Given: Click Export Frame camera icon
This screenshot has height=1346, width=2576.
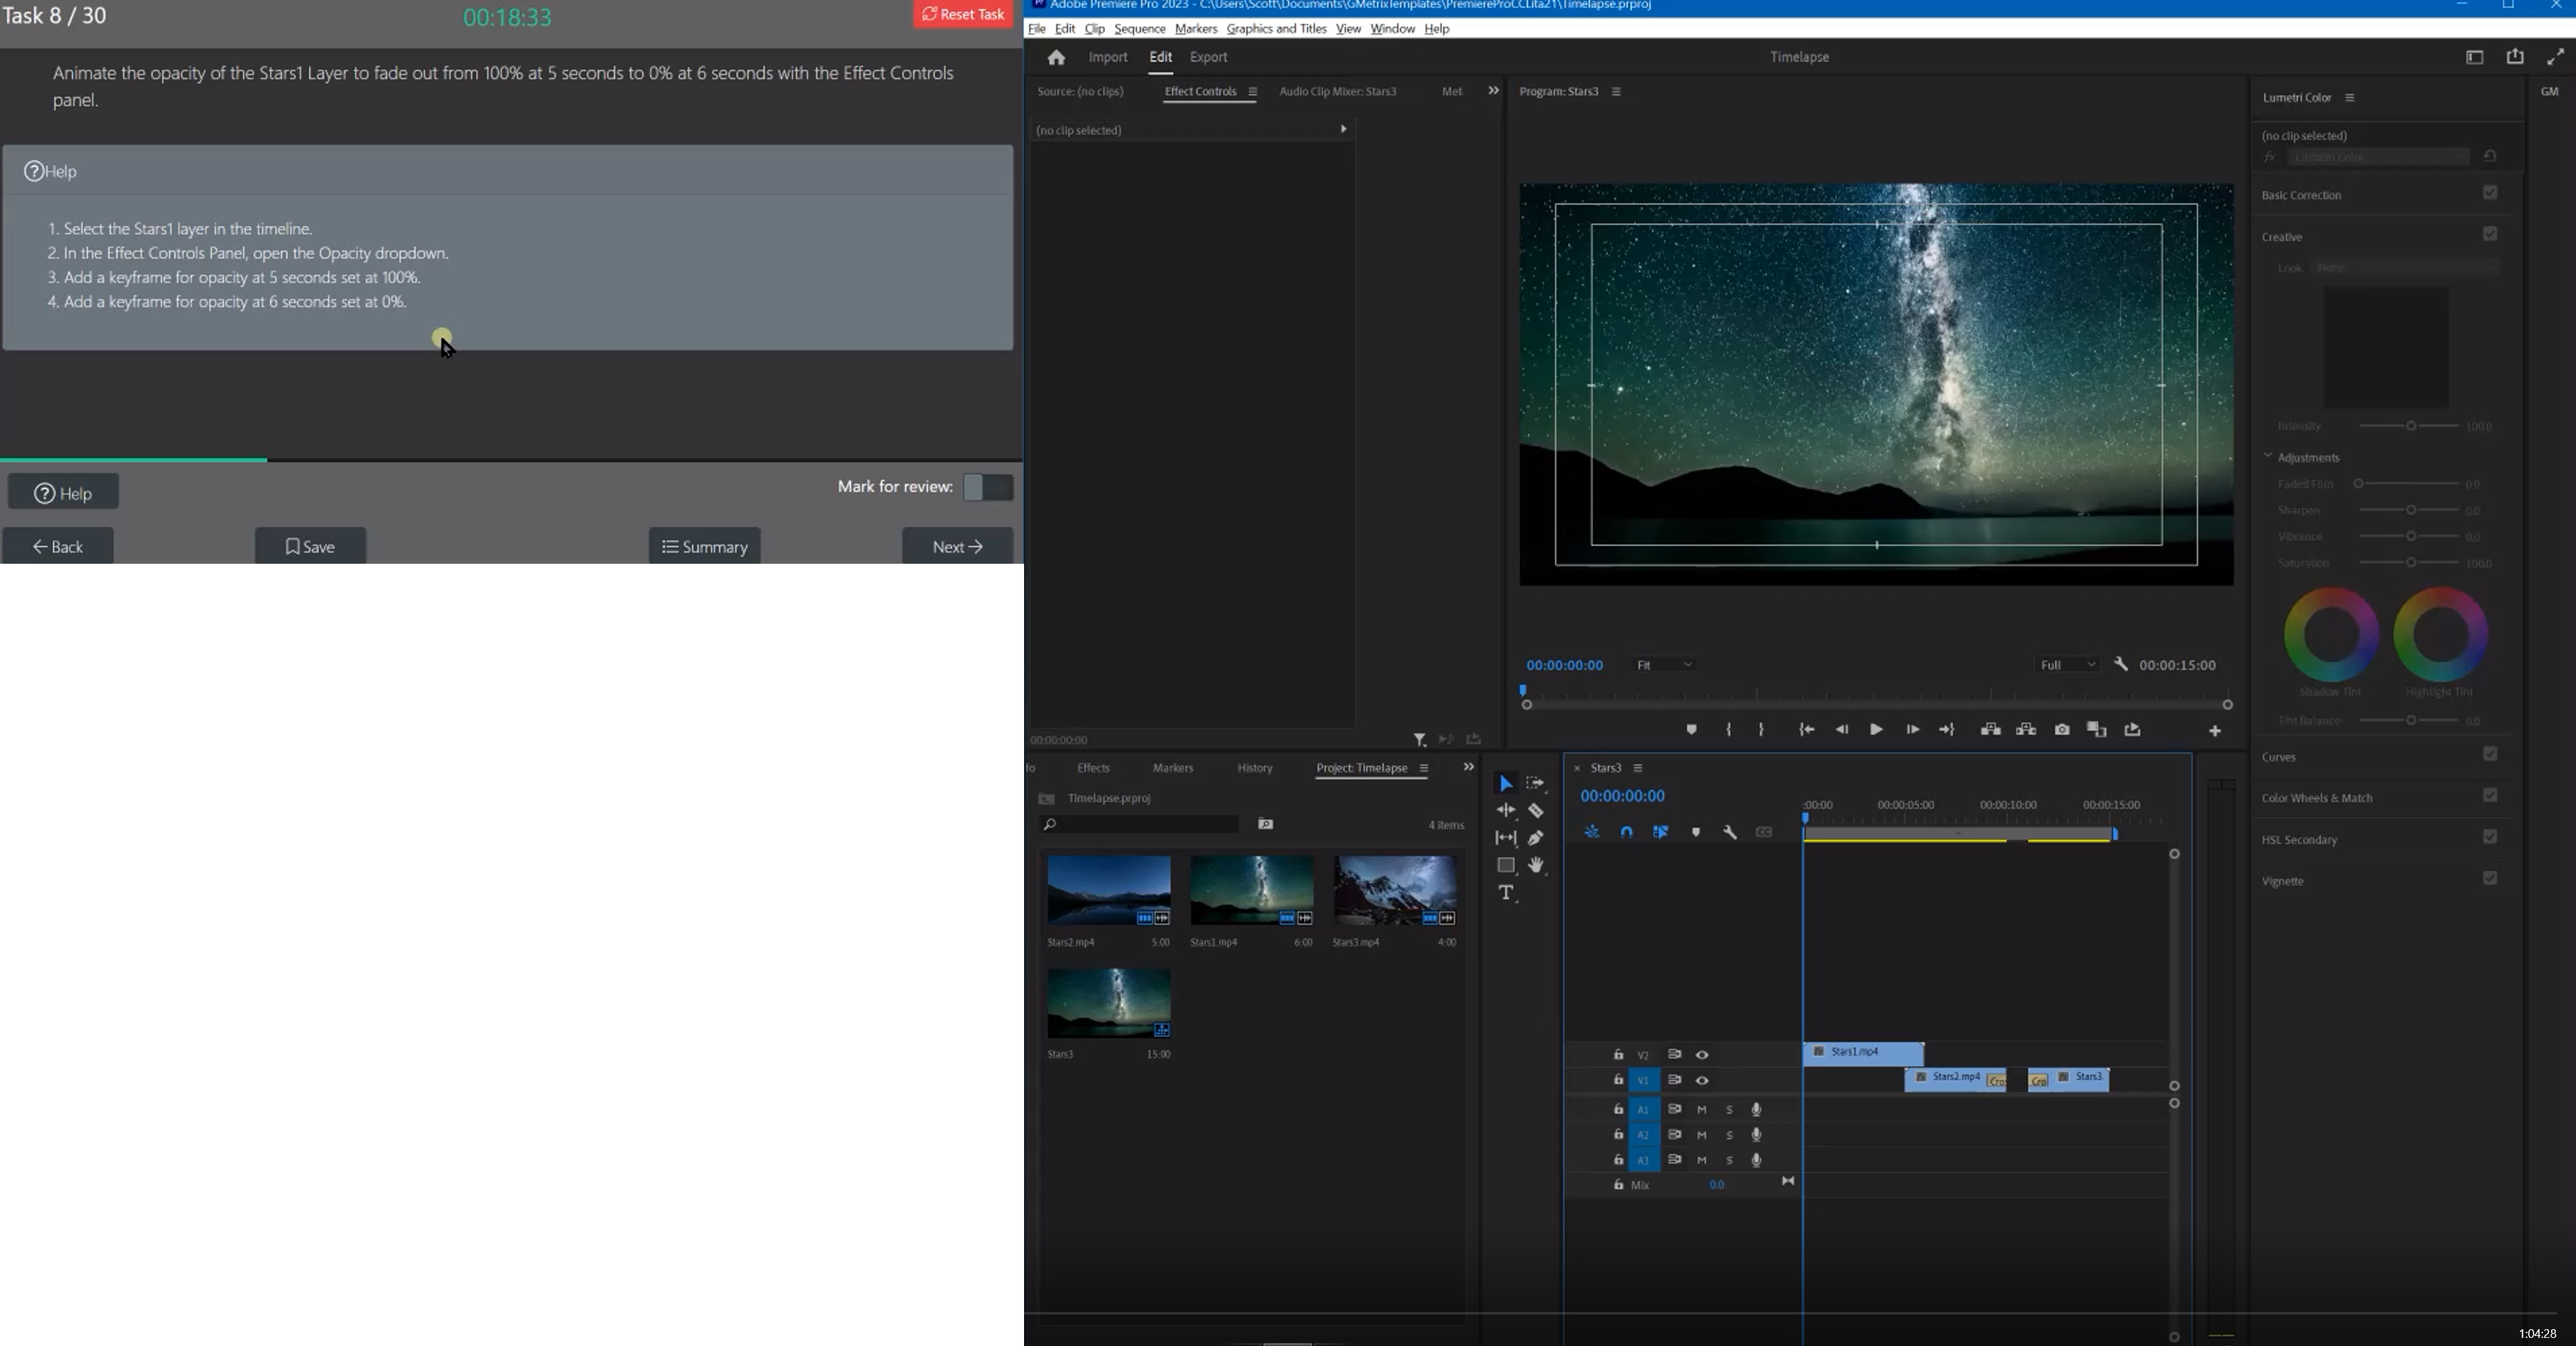Looking at the screenshot, I should coord(2062,730).
